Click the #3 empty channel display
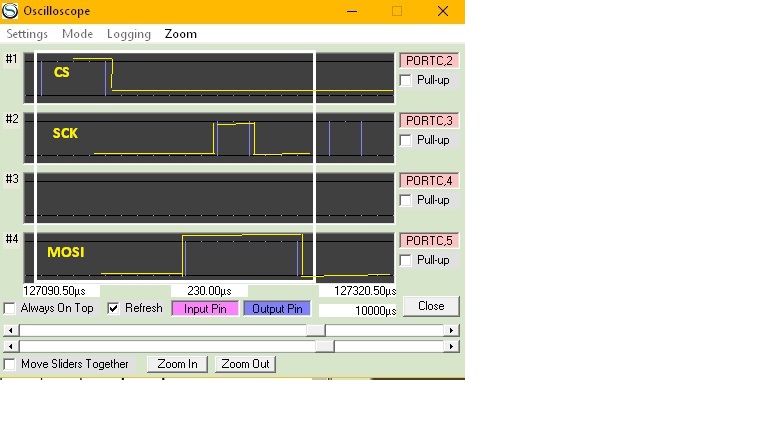 tap(209, 198)
